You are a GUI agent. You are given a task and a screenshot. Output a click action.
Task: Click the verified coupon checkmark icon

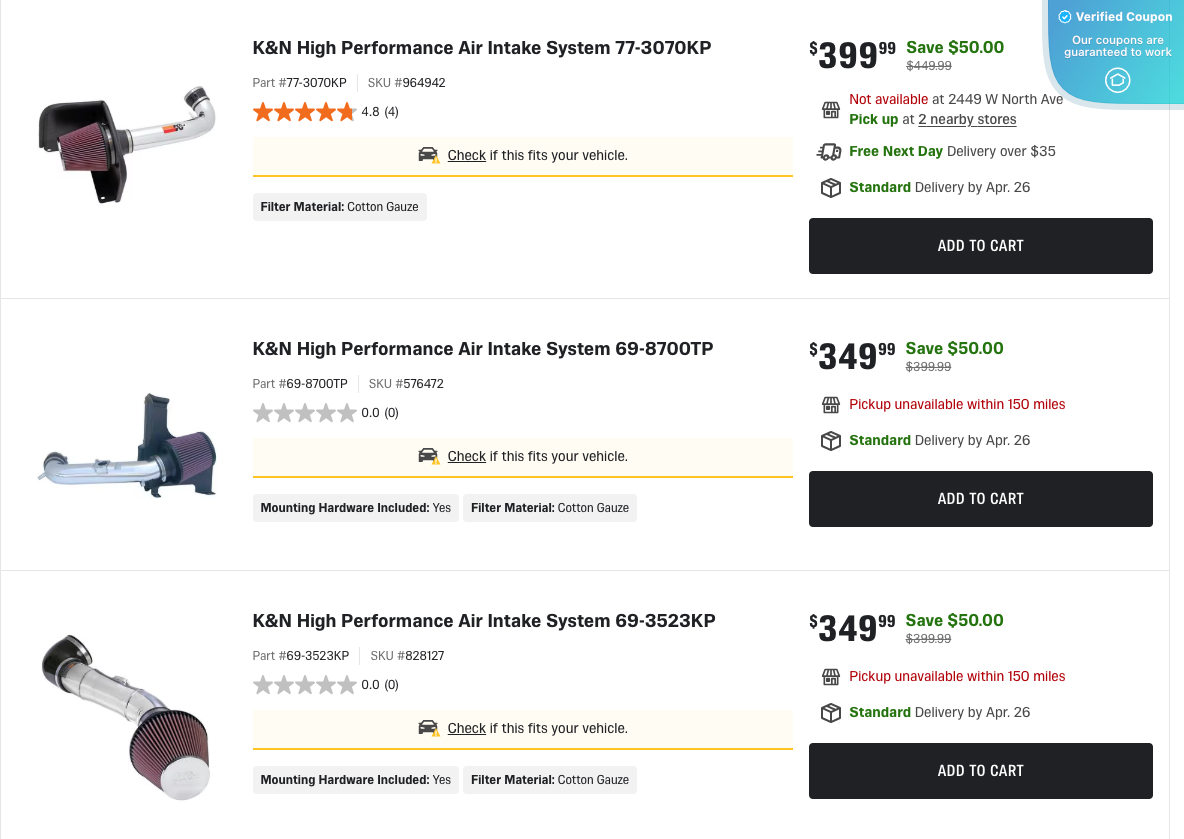click(x=1063, y=16)
